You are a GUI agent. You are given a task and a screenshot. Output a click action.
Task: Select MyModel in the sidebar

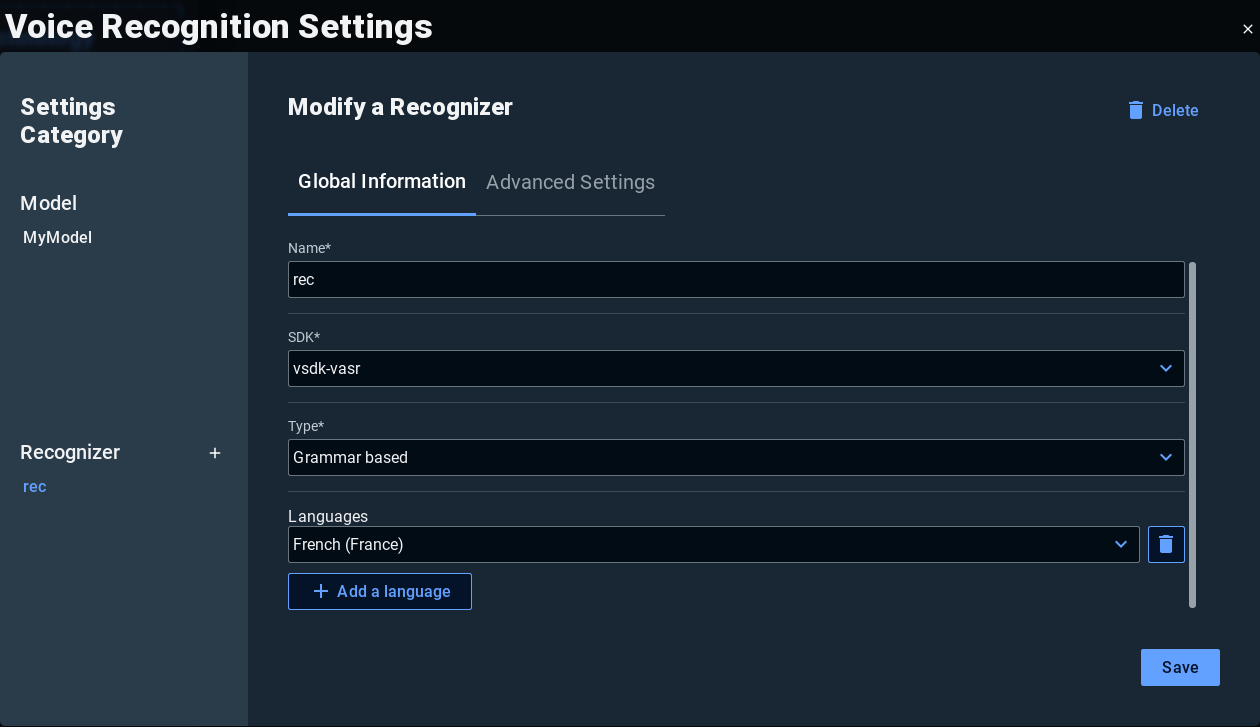pyautogui.click(x=58, y=238)
